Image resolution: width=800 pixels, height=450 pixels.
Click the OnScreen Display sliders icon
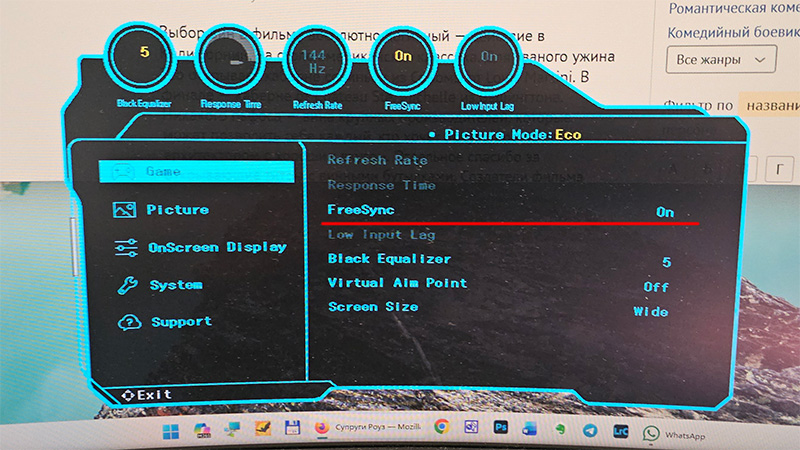coord(126,247)
